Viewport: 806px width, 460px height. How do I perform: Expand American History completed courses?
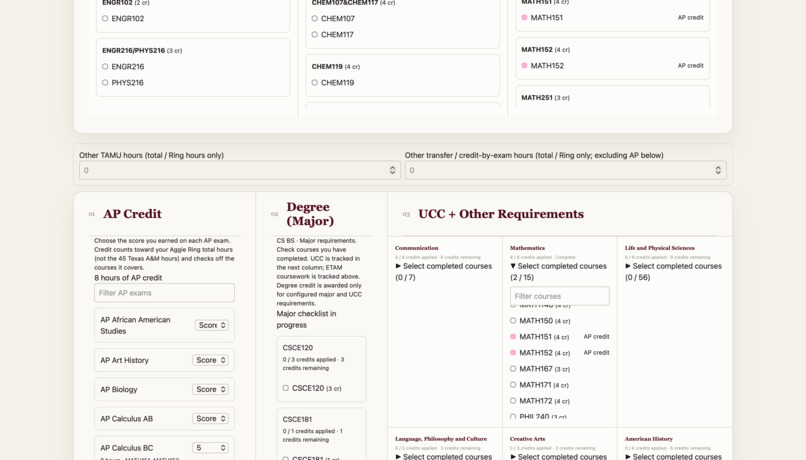coord(673,456)
